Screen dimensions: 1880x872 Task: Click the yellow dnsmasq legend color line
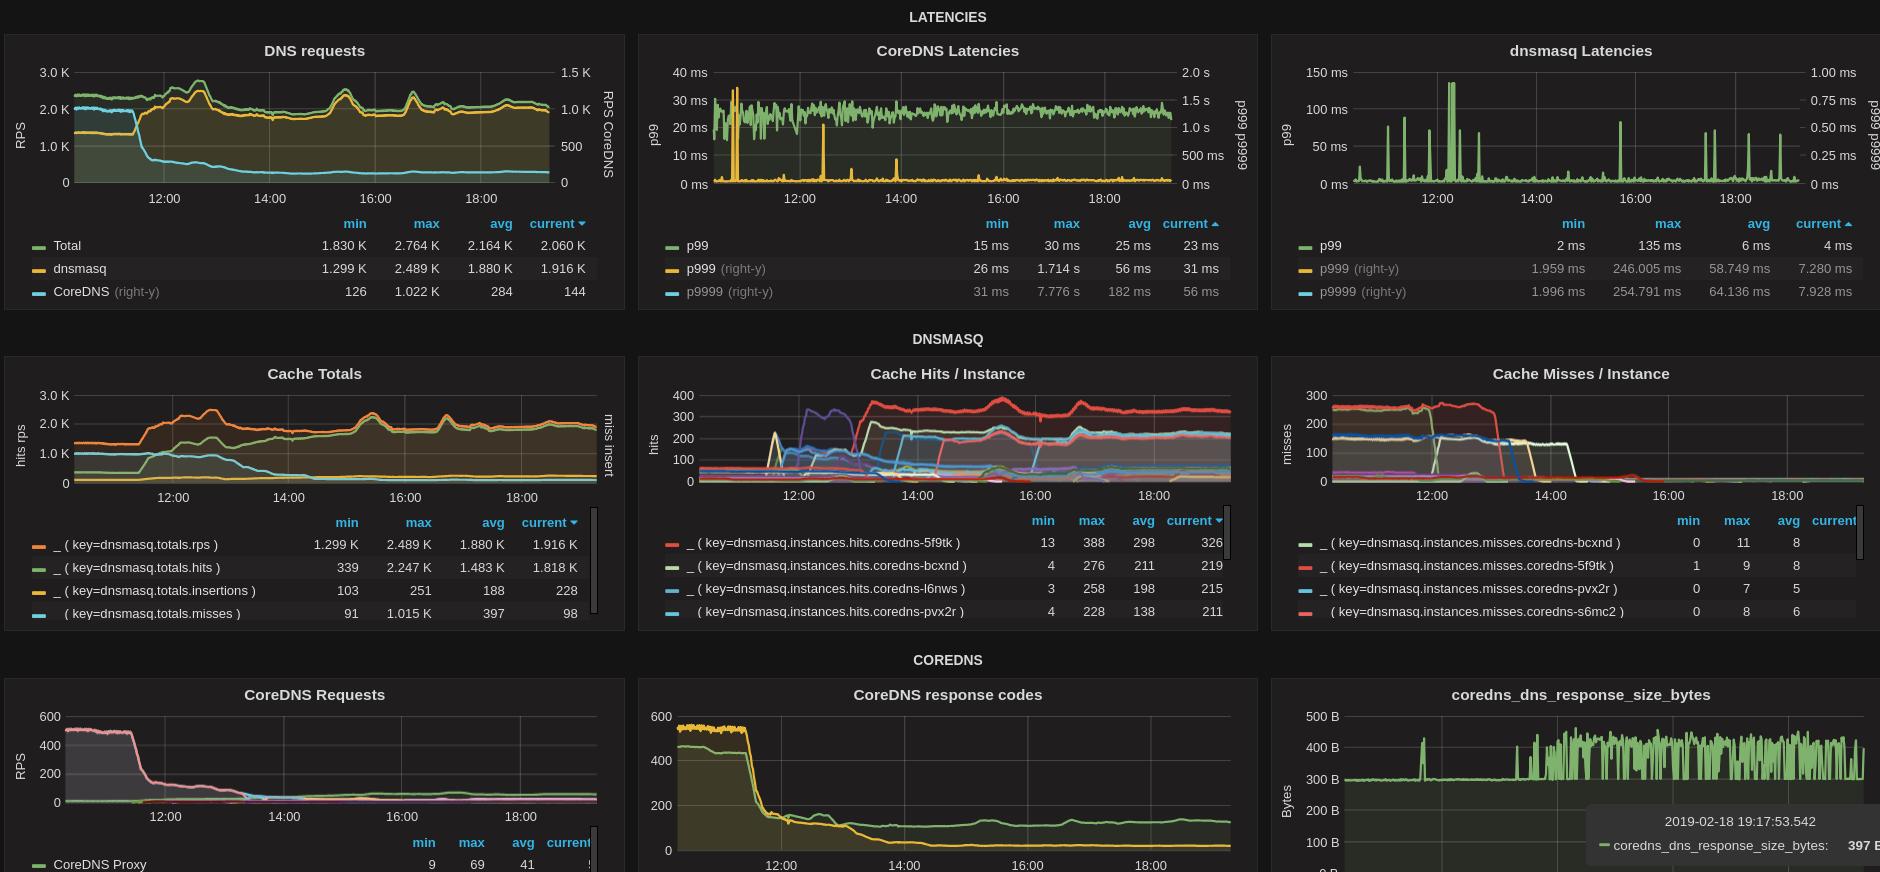39,270
